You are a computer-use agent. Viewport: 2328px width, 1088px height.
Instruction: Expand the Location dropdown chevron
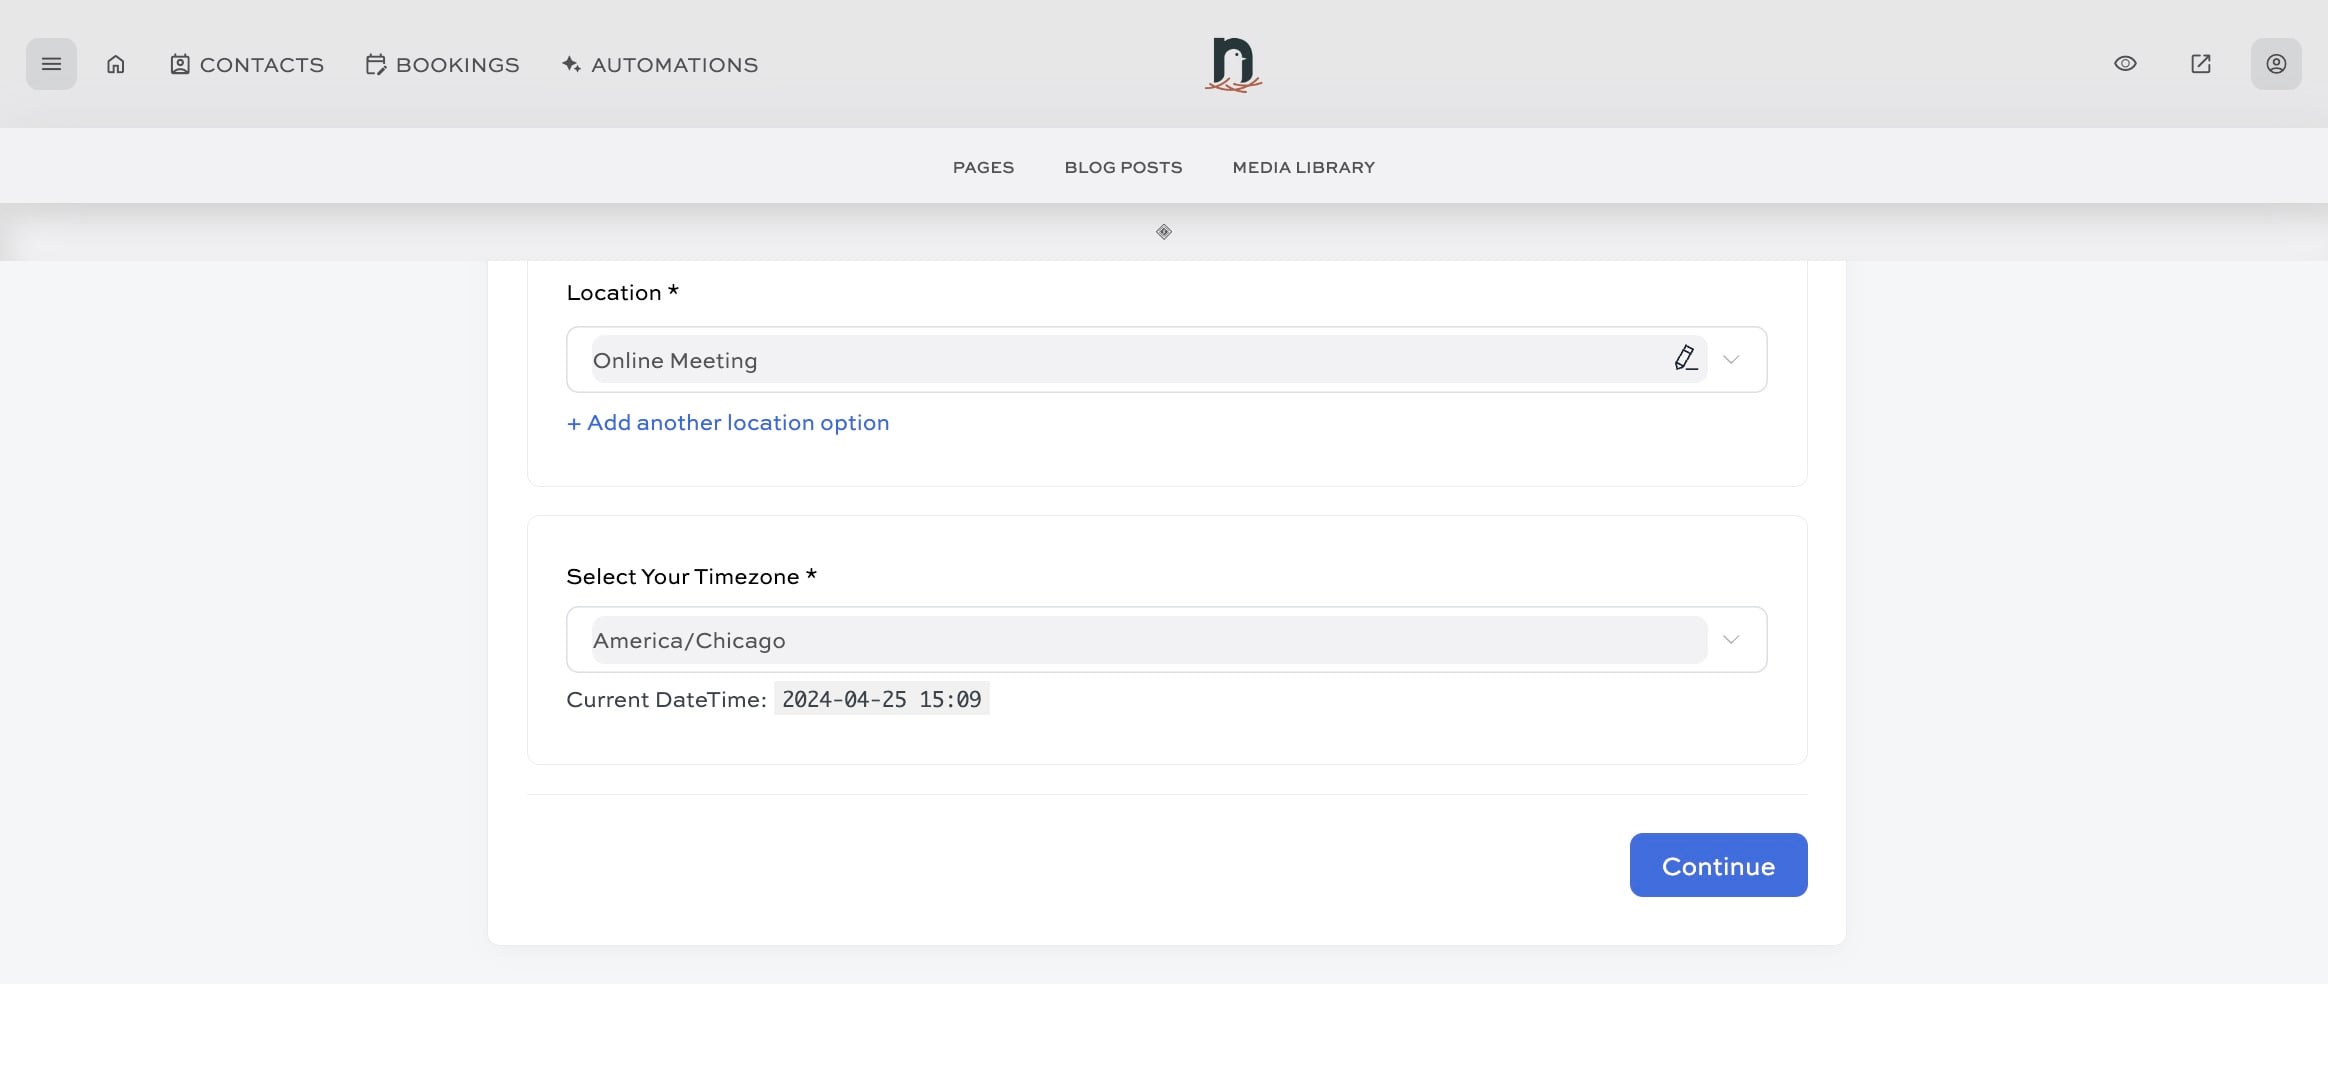click(x=1731, y=359)
